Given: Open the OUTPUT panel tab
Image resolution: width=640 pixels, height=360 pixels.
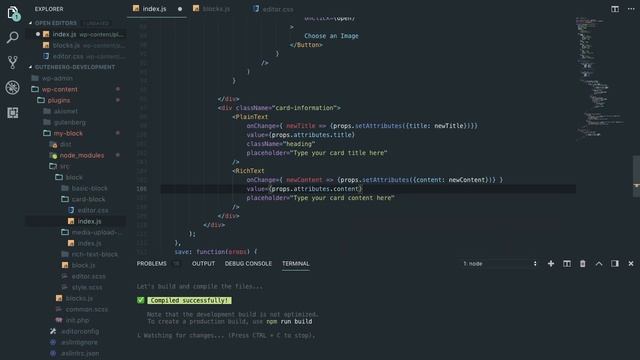Looking at the screenshot, I should click(203, 264).
